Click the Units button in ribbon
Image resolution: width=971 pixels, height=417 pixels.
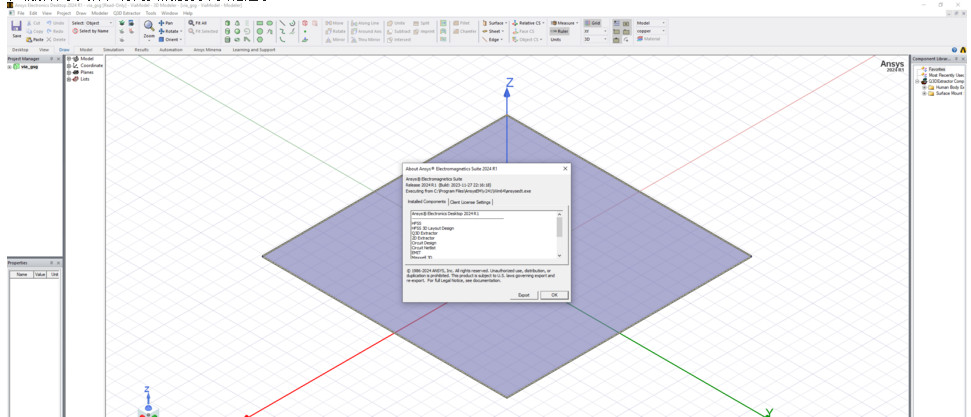[555, 39]
